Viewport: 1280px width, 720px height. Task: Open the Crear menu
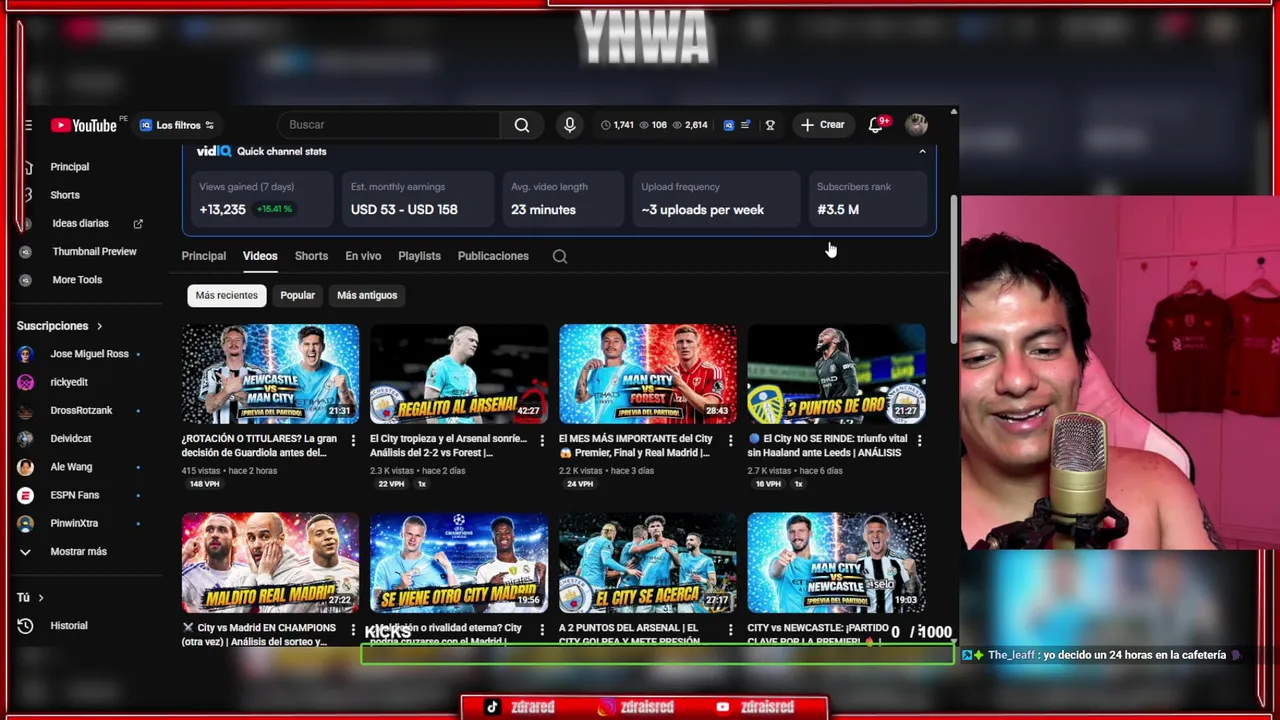click(823, 125)
